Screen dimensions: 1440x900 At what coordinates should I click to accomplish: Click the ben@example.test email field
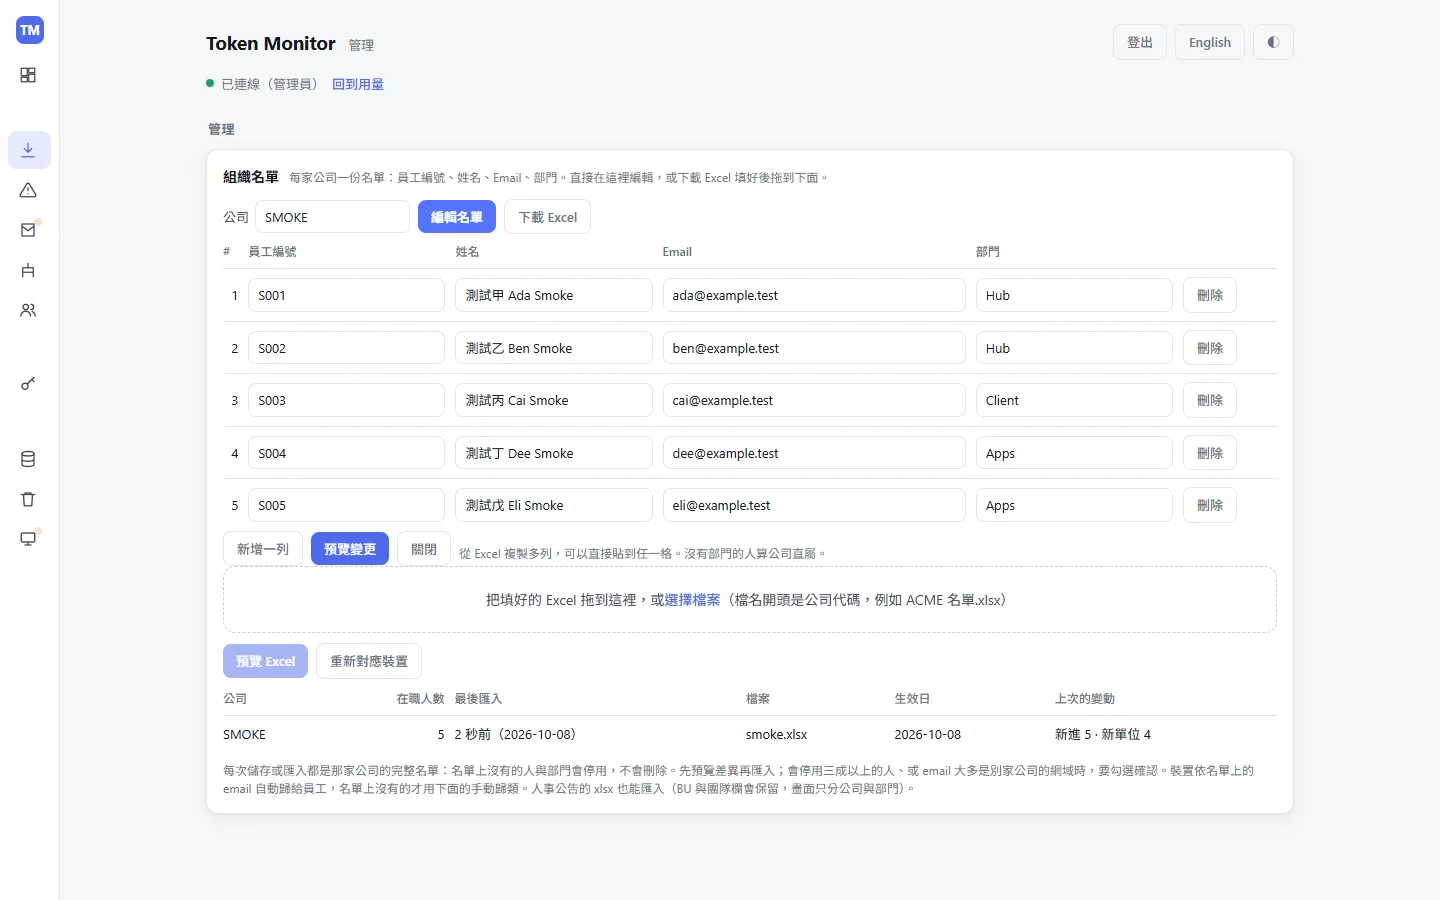coord(814,348)
